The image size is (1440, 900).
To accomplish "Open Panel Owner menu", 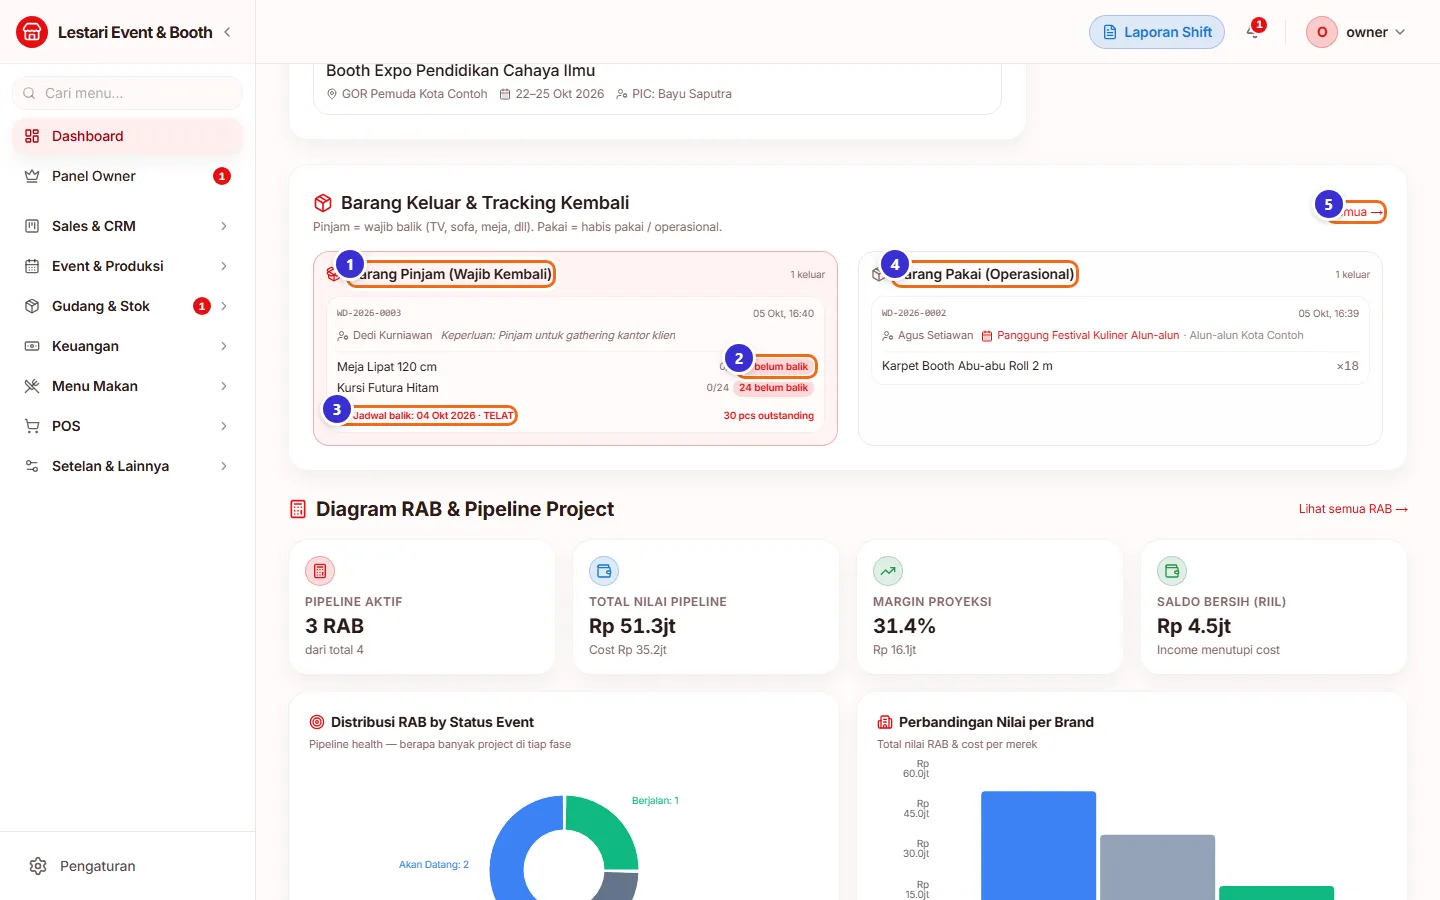I will (x=128, y=176).
